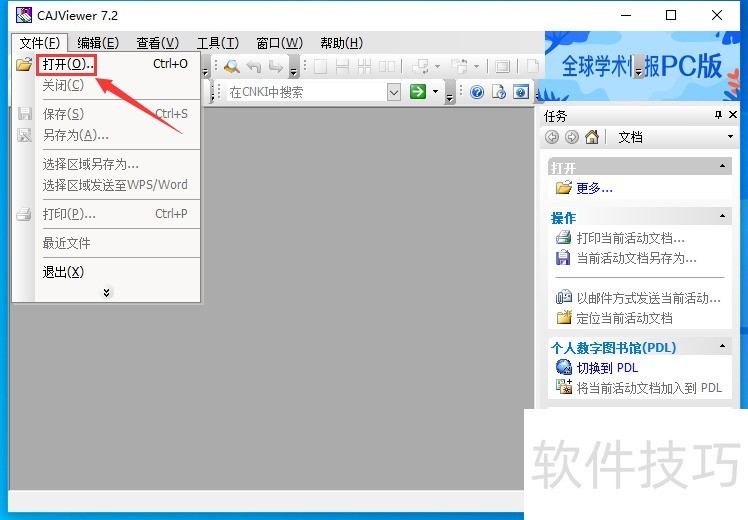Open the CNKI search history dropdown
This screenshot has width=748, height=520.
click(x=394, y=92)
